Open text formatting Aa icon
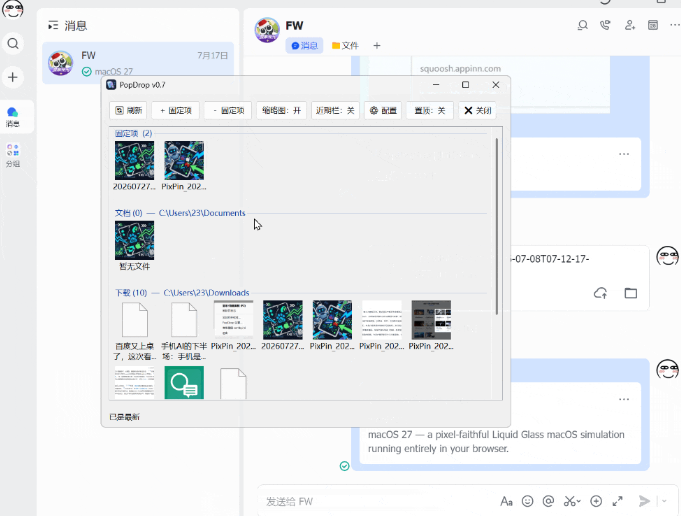The height and width of the screenshot is (516, 681). [x=506, y=501]
